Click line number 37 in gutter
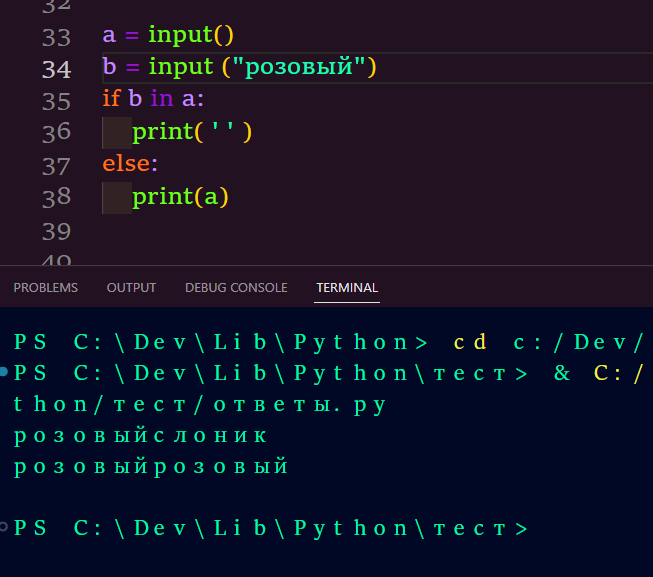Screen dimensions: 653x577 pos(56,166)
